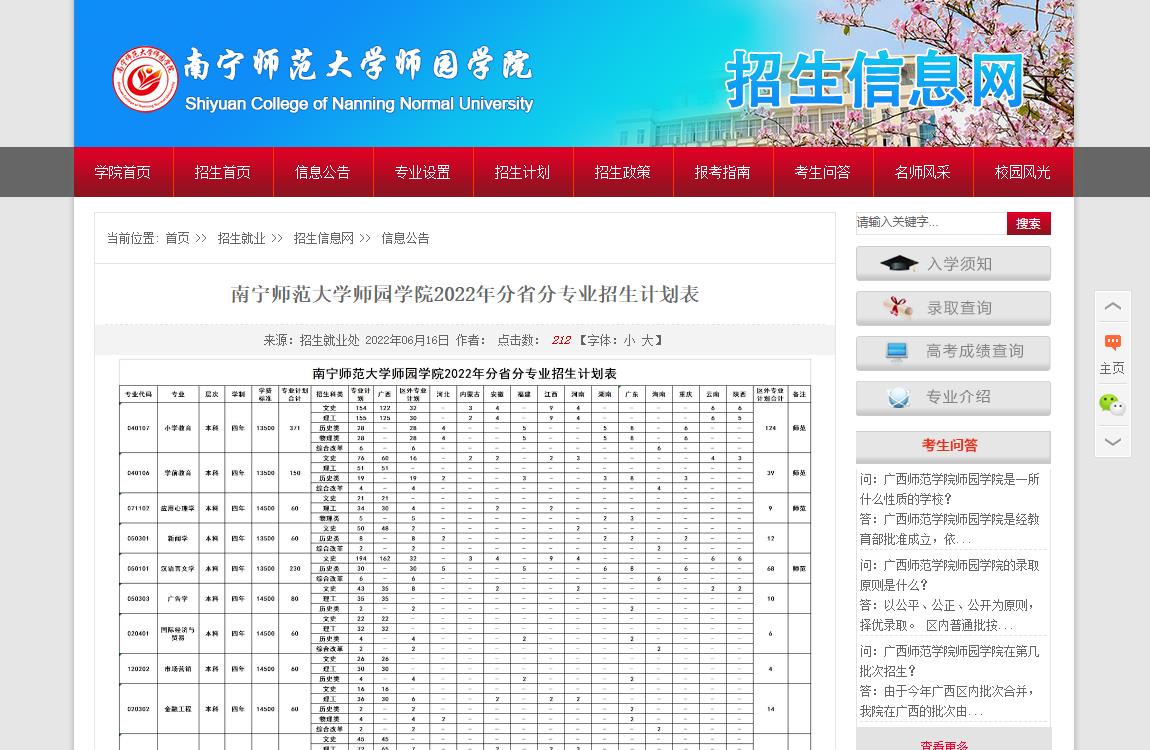The width and height of the screenshot is (1150, 750).
Task: Click the 首页 breadcrumb link
Action: [177, 238]
